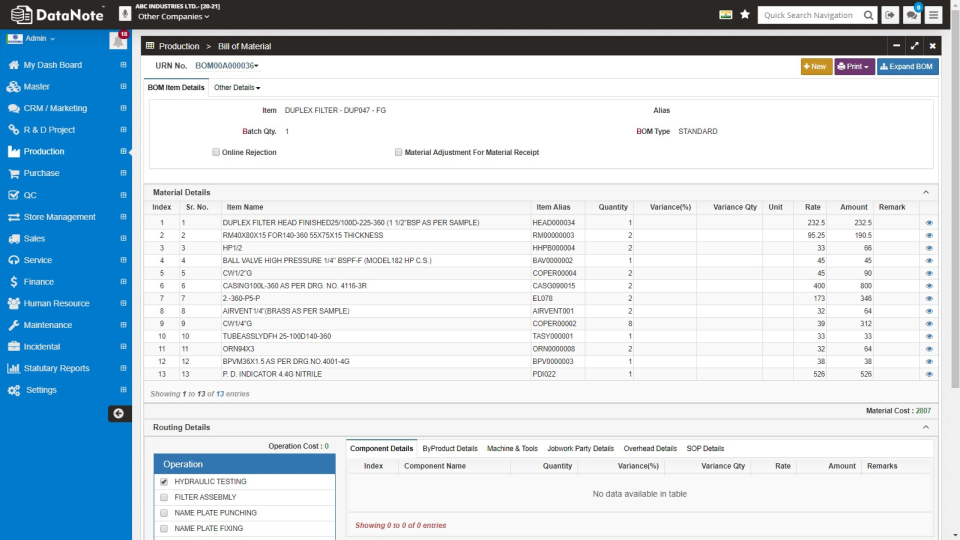Check the FILTER ASSEBMLY operation
Viewport: 960px width, 540px height.
164,497
